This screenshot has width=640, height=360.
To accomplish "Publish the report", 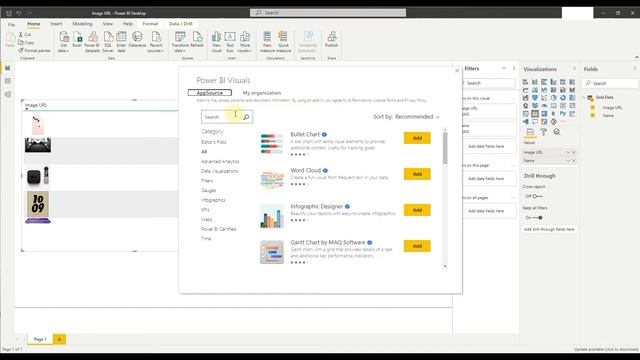I will point(331,40).
